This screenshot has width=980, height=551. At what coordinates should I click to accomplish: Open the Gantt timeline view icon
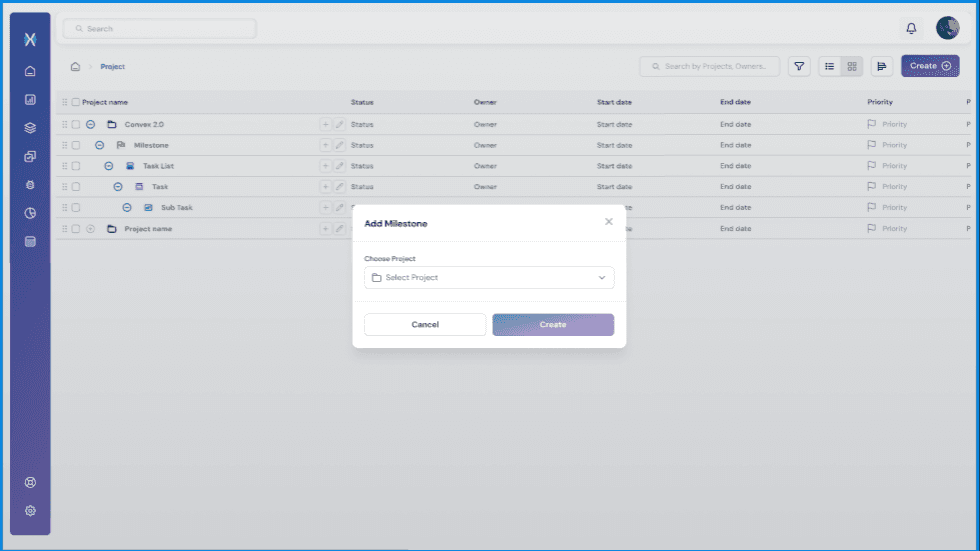coord(882,66)
